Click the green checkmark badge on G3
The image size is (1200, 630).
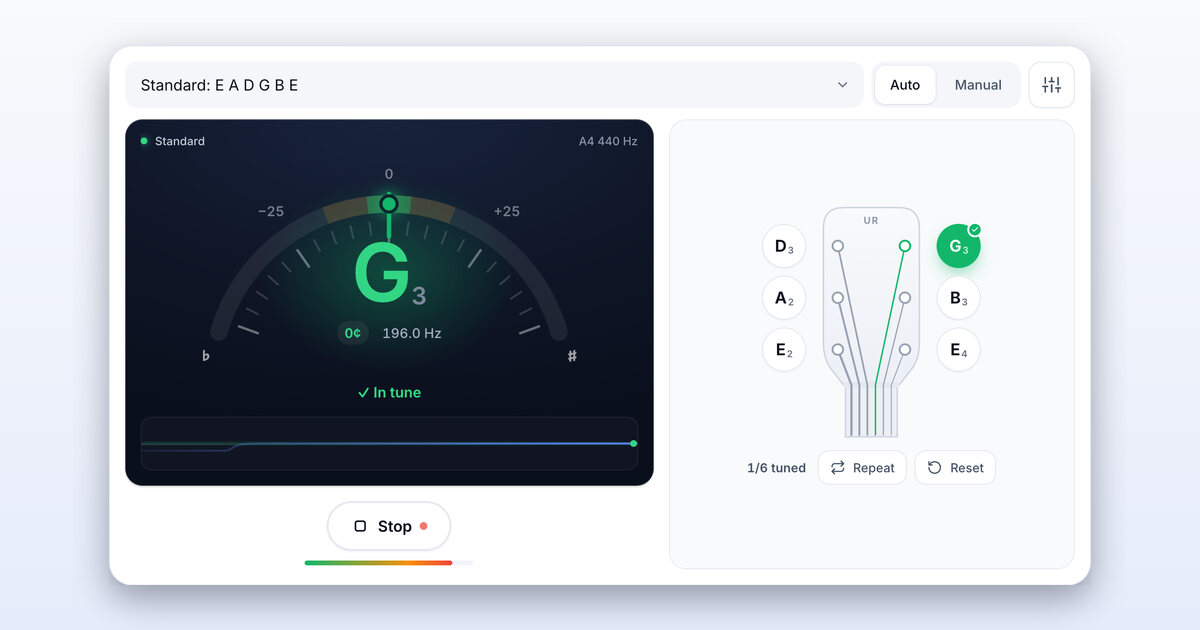point(975,229)
